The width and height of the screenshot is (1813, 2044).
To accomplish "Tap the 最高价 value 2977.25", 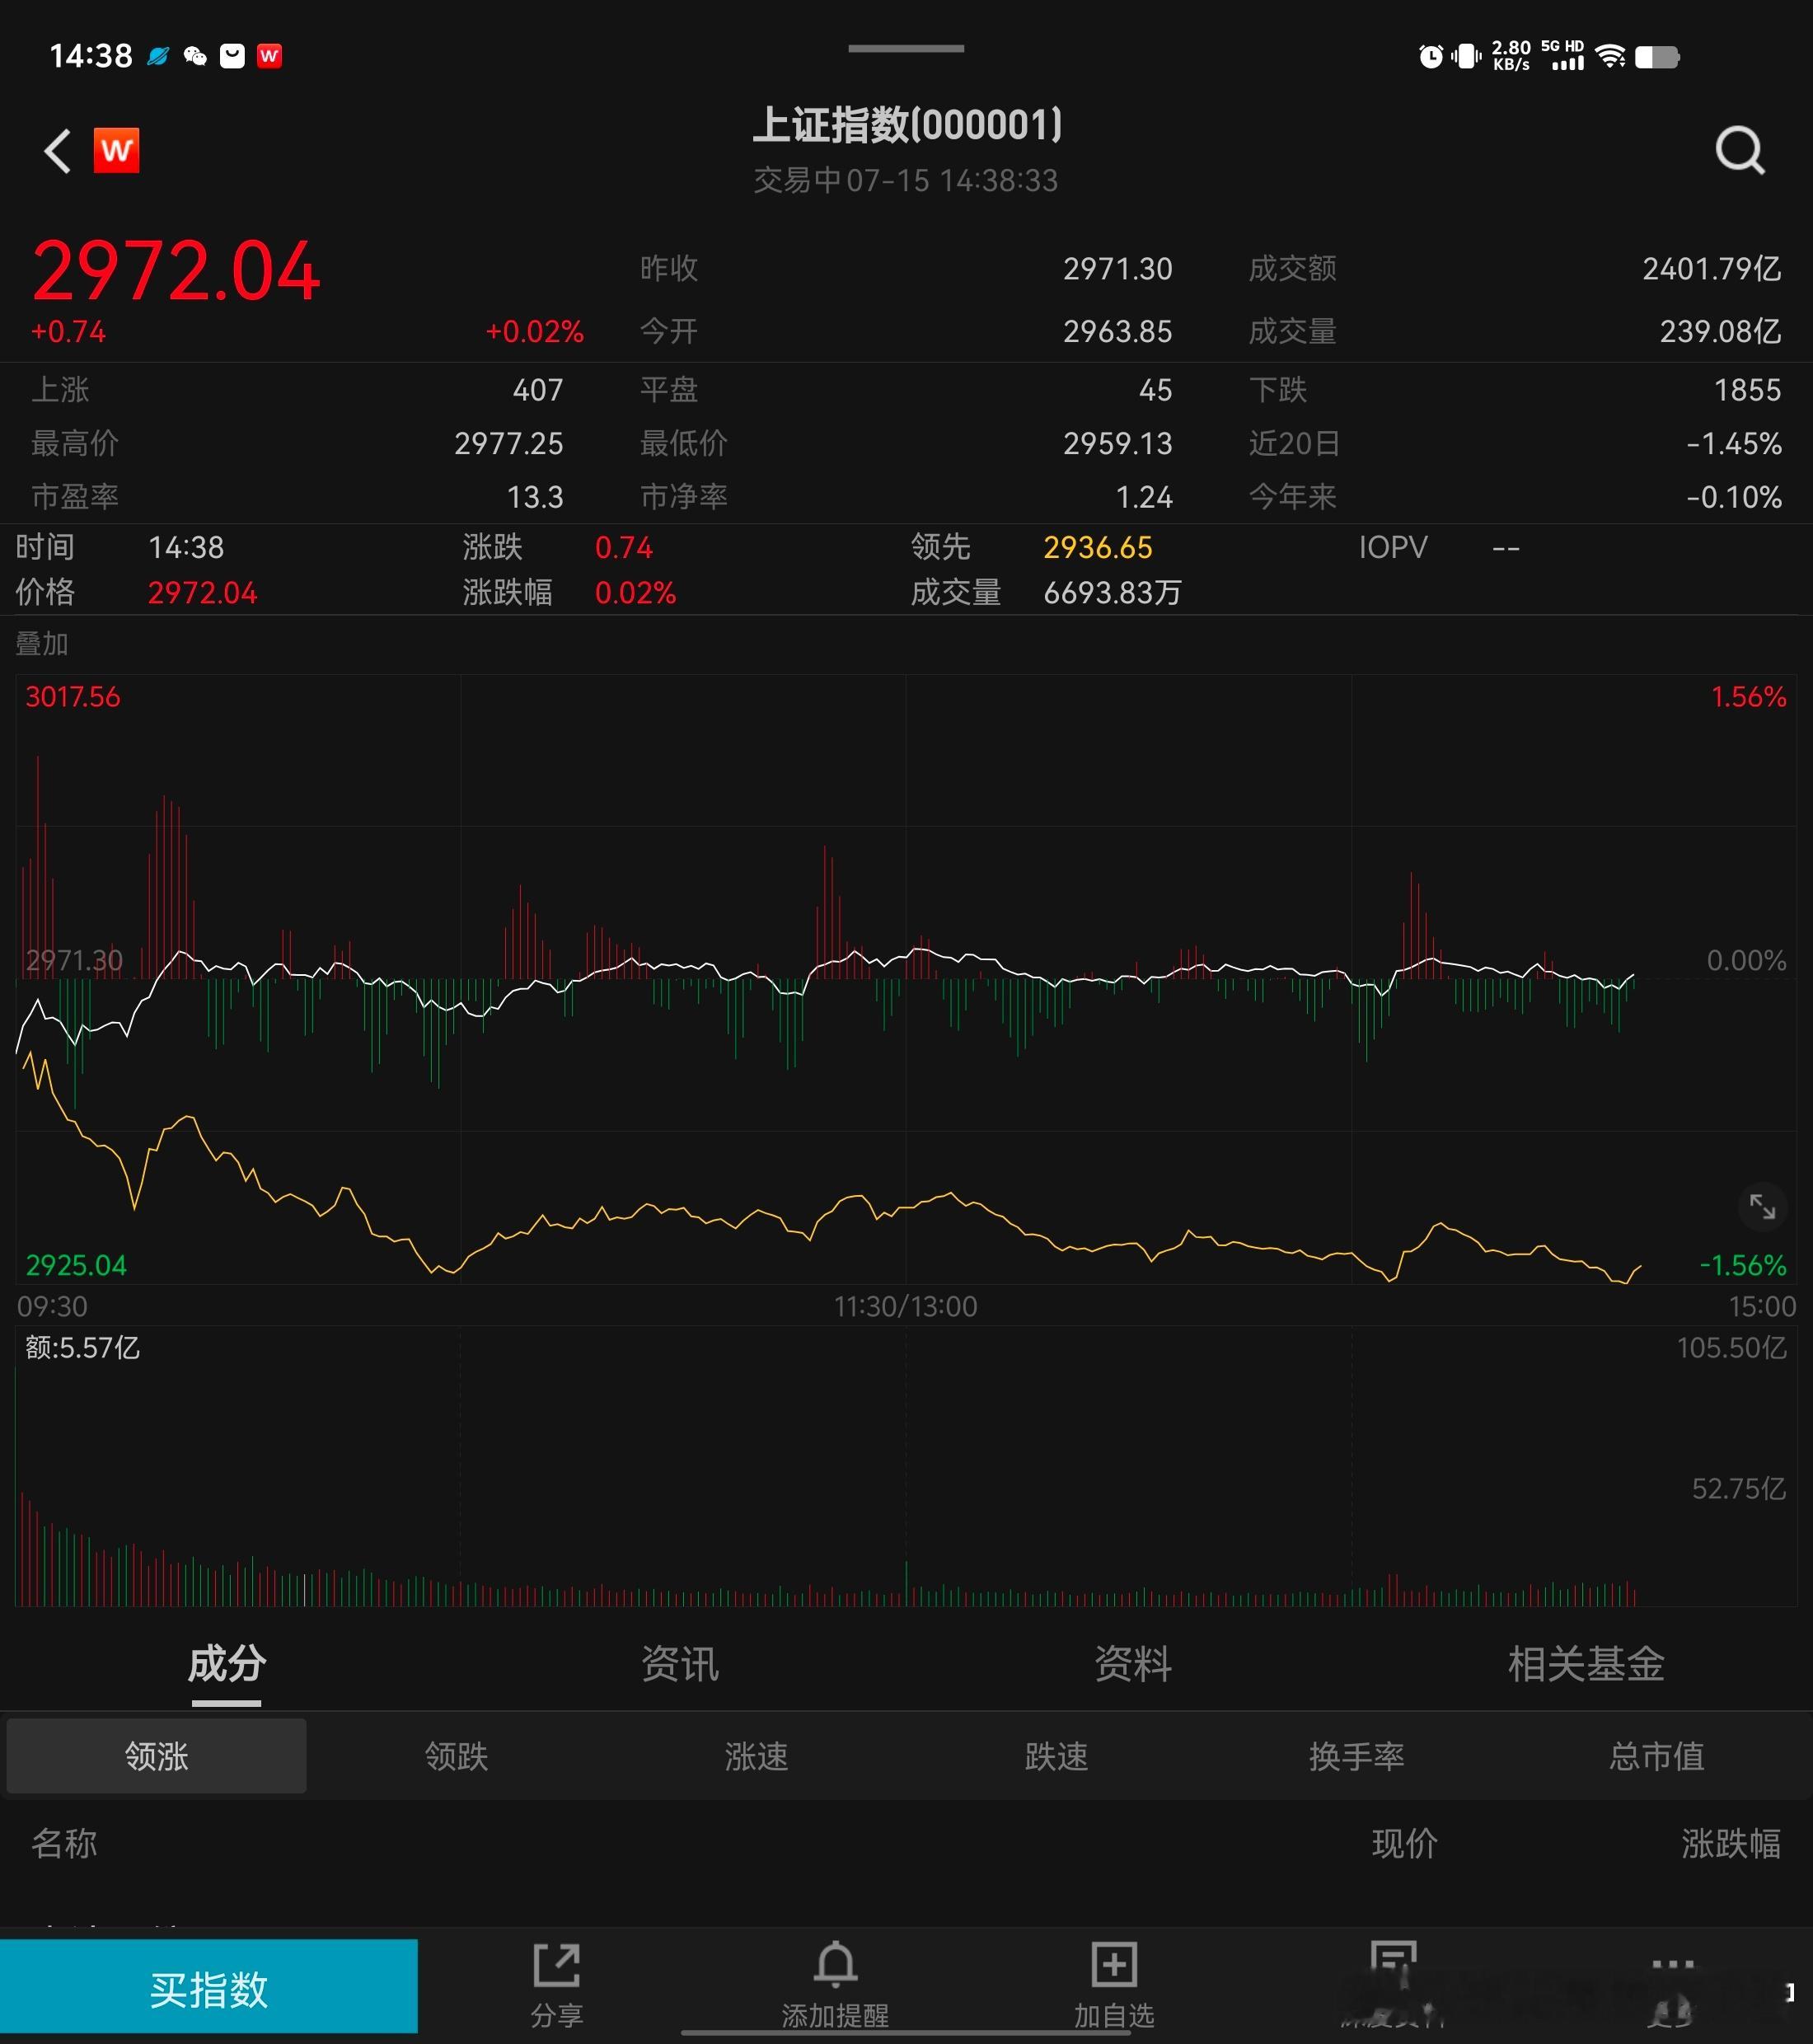I will pos(509,444).
